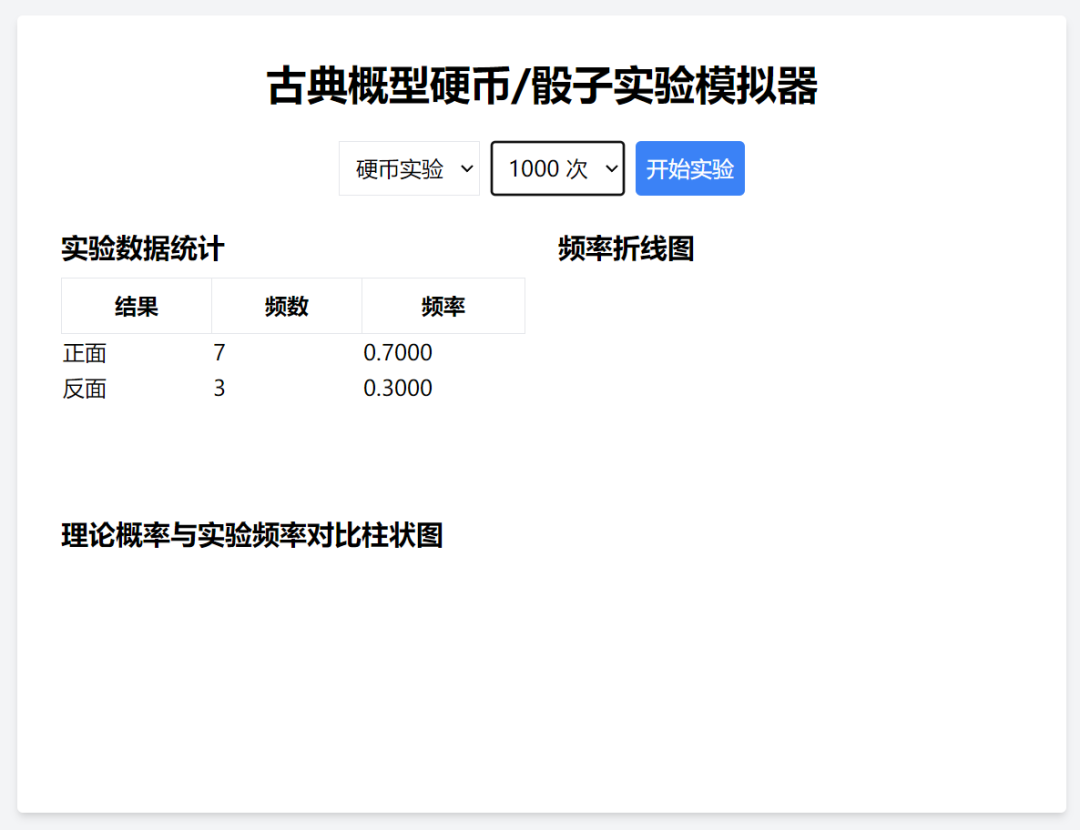Click the 频数 column header
Image resolution: width=1080 pixels, height=830 pixels.
pos(286,306)
